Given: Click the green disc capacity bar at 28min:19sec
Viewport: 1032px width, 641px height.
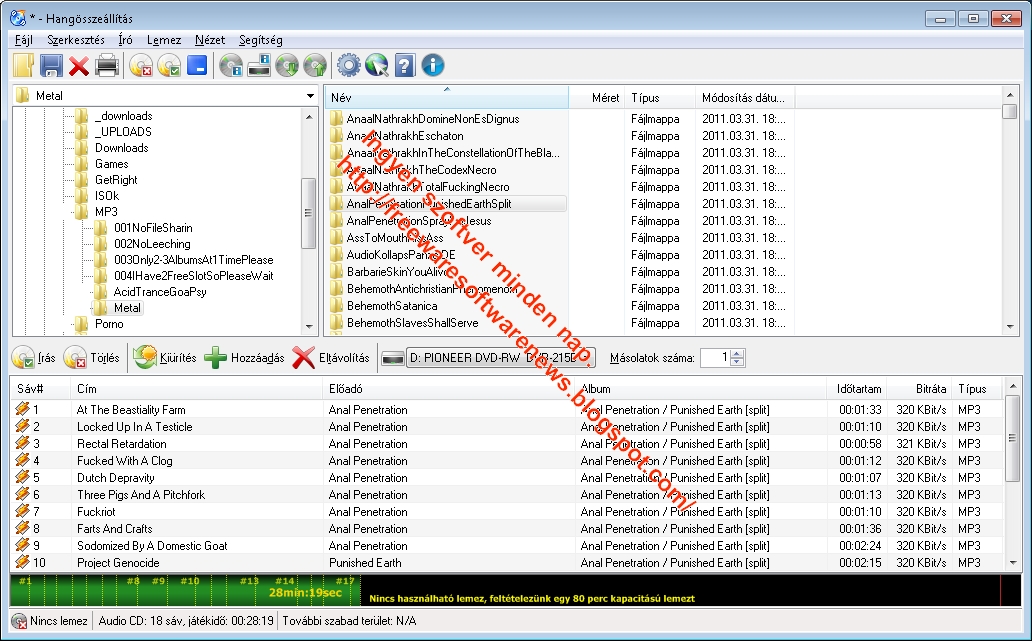Looking at the screenshot, I should click(185, 590).
